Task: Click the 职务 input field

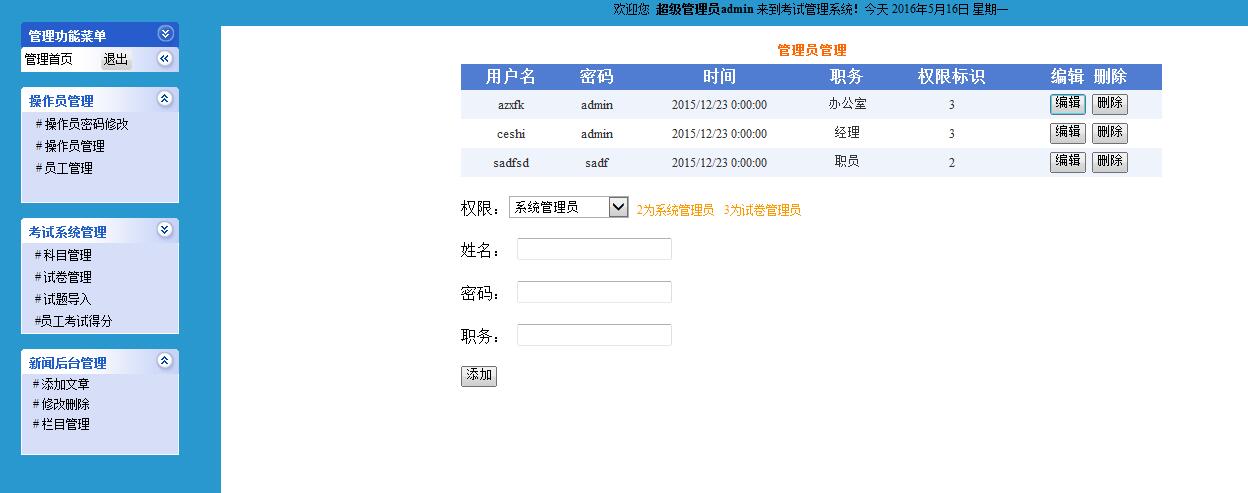Action: (594, 335)
